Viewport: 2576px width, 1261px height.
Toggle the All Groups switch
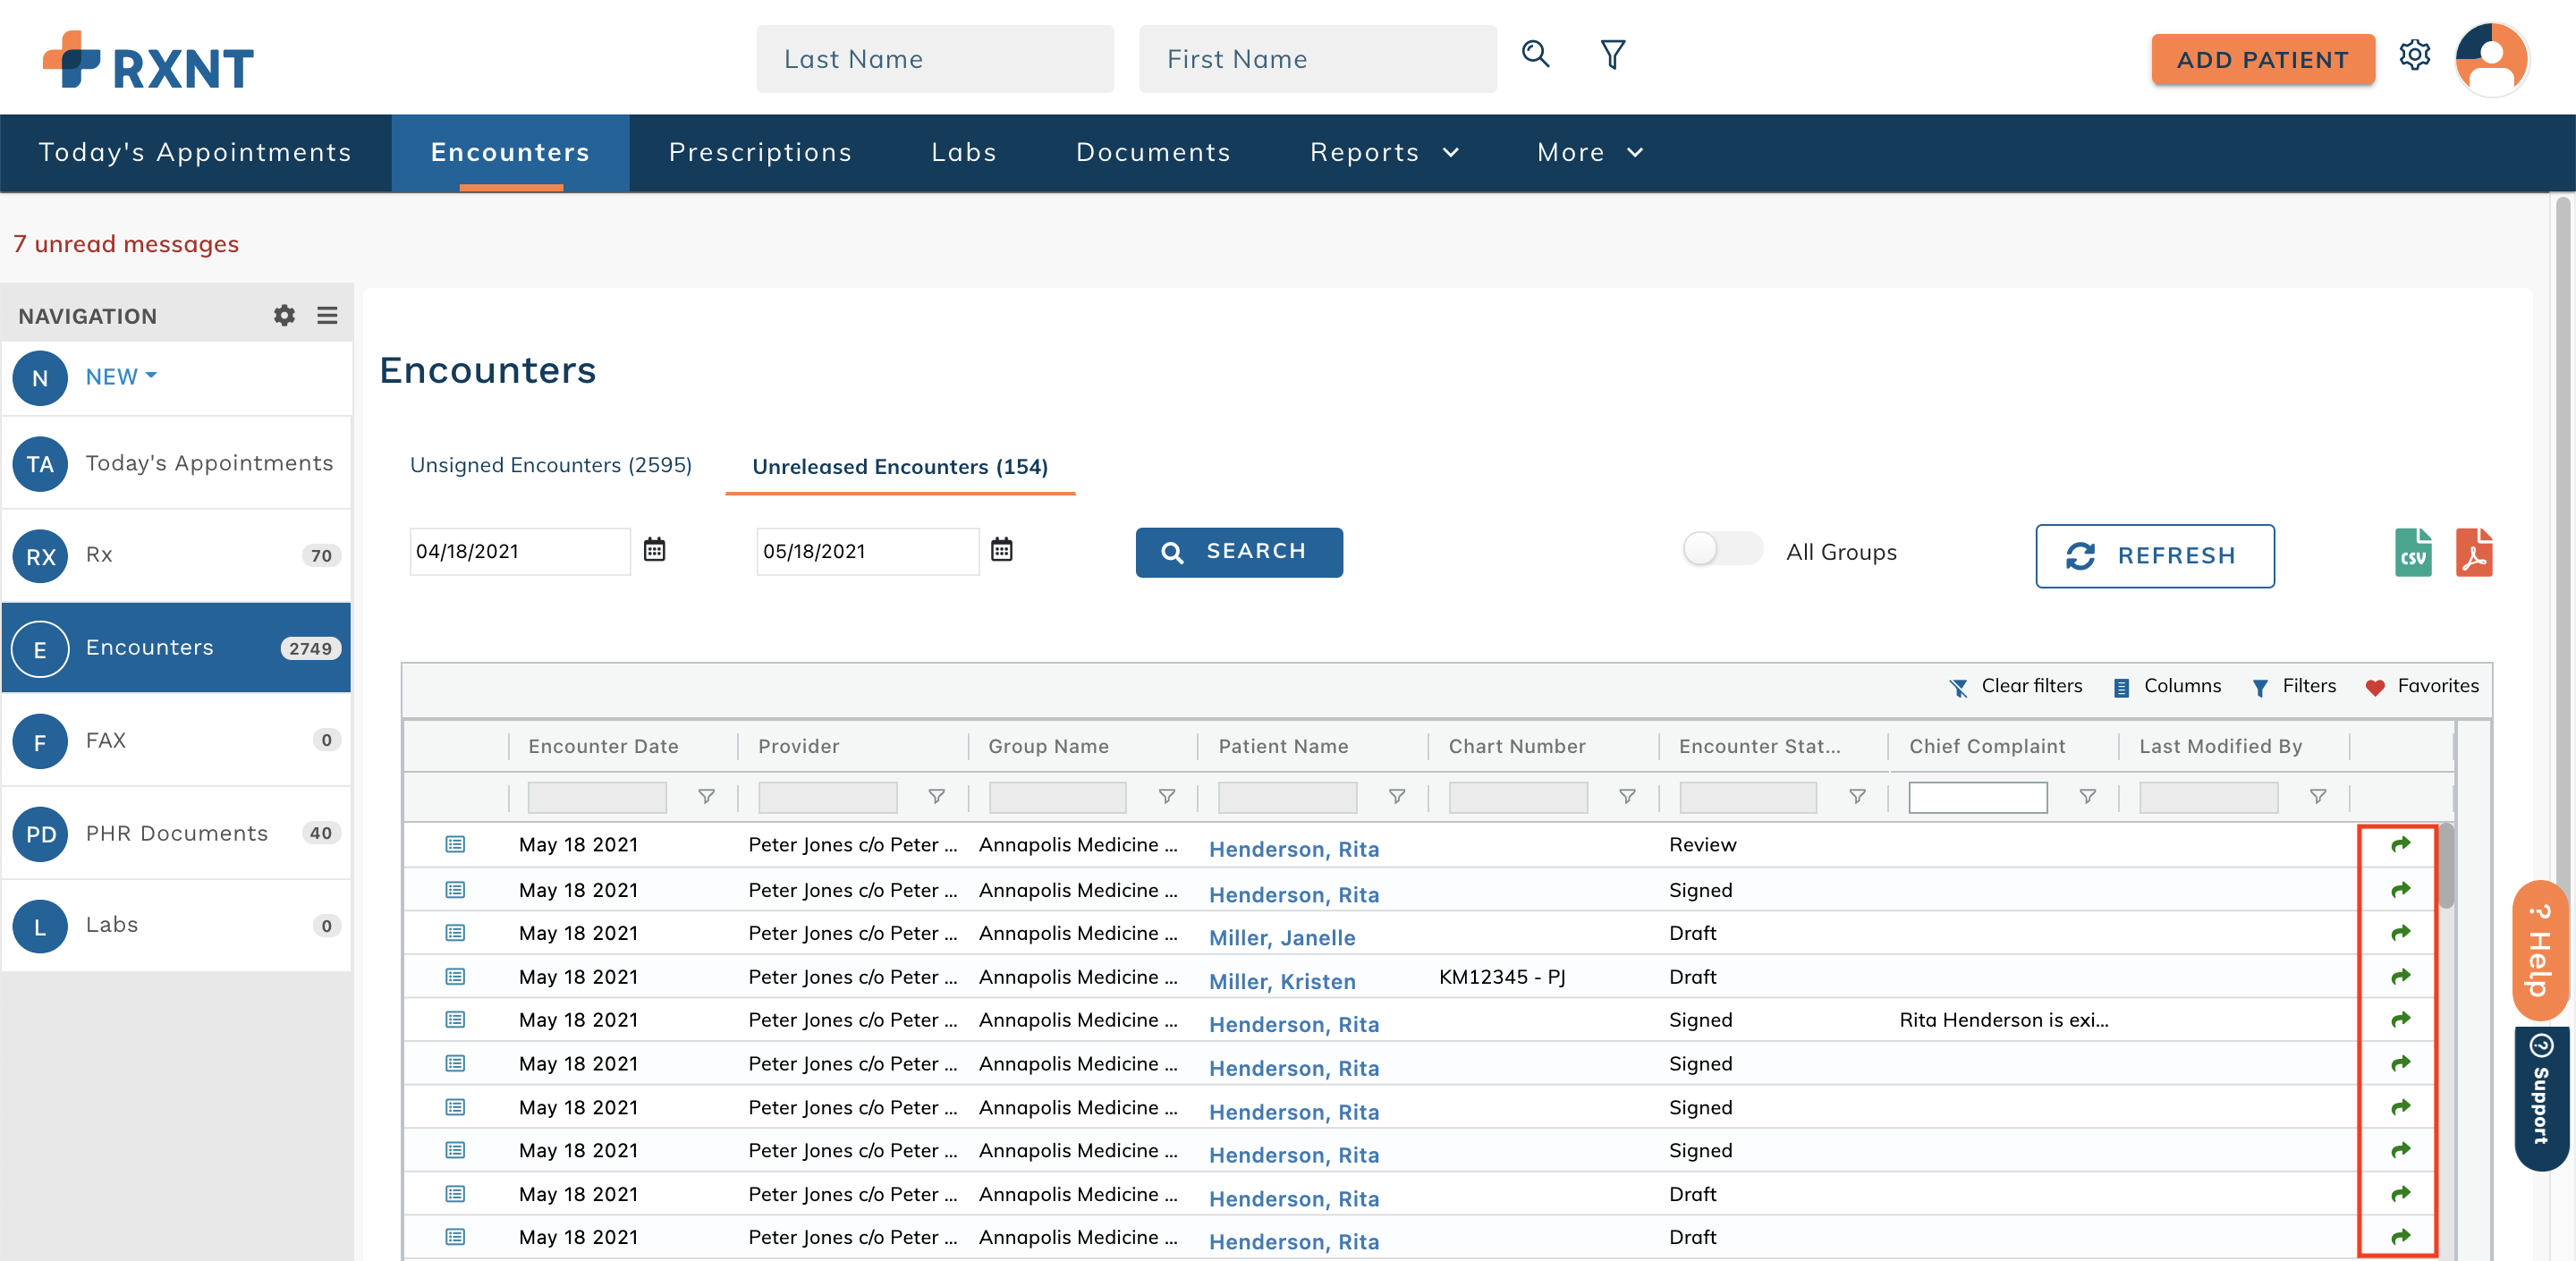(1721, 549)
